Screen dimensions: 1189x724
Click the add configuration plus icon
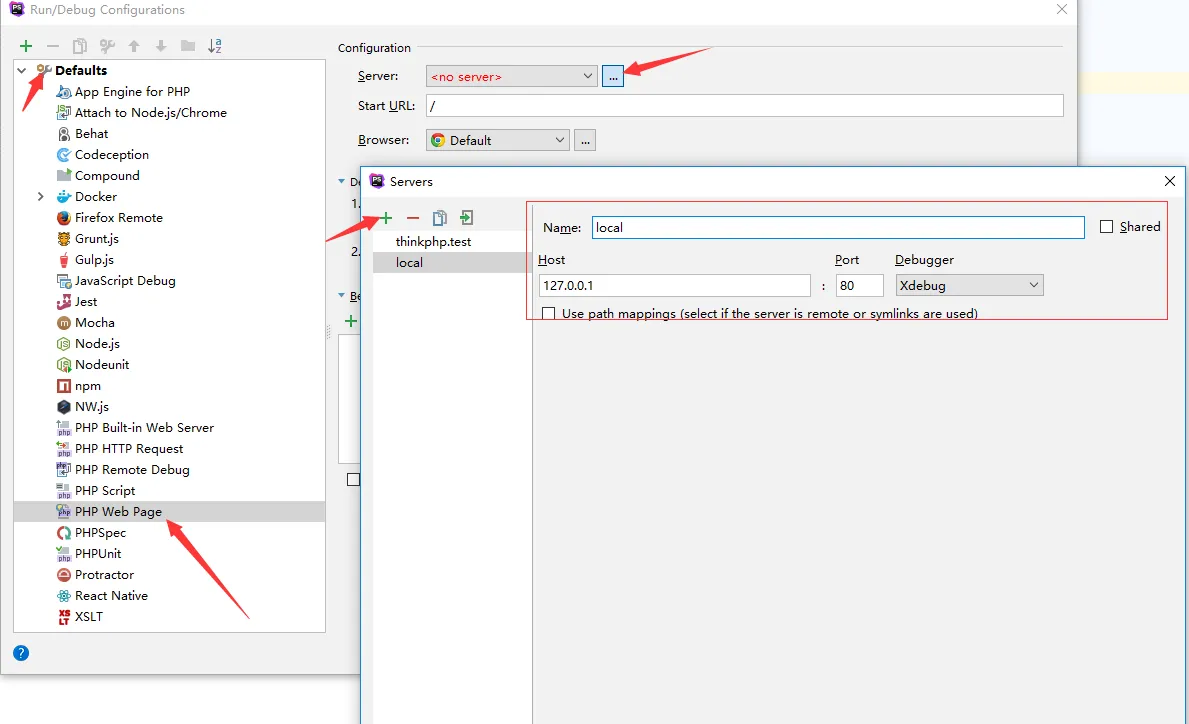pyautogui.click(x=26, y=46)
